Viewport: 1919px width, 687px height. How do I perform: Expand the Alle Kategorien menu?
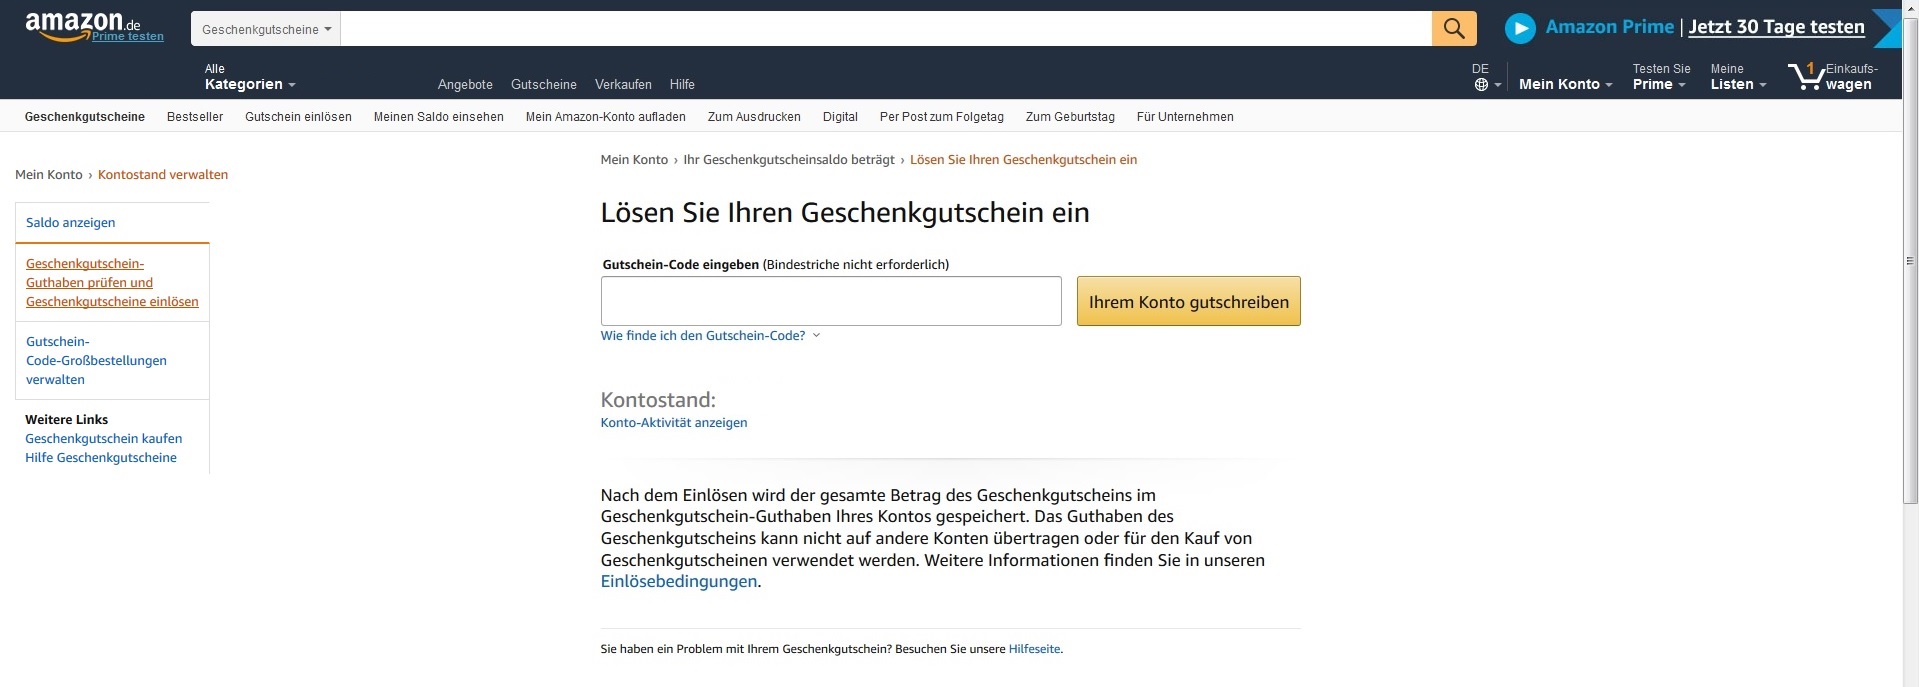(249, 77)
